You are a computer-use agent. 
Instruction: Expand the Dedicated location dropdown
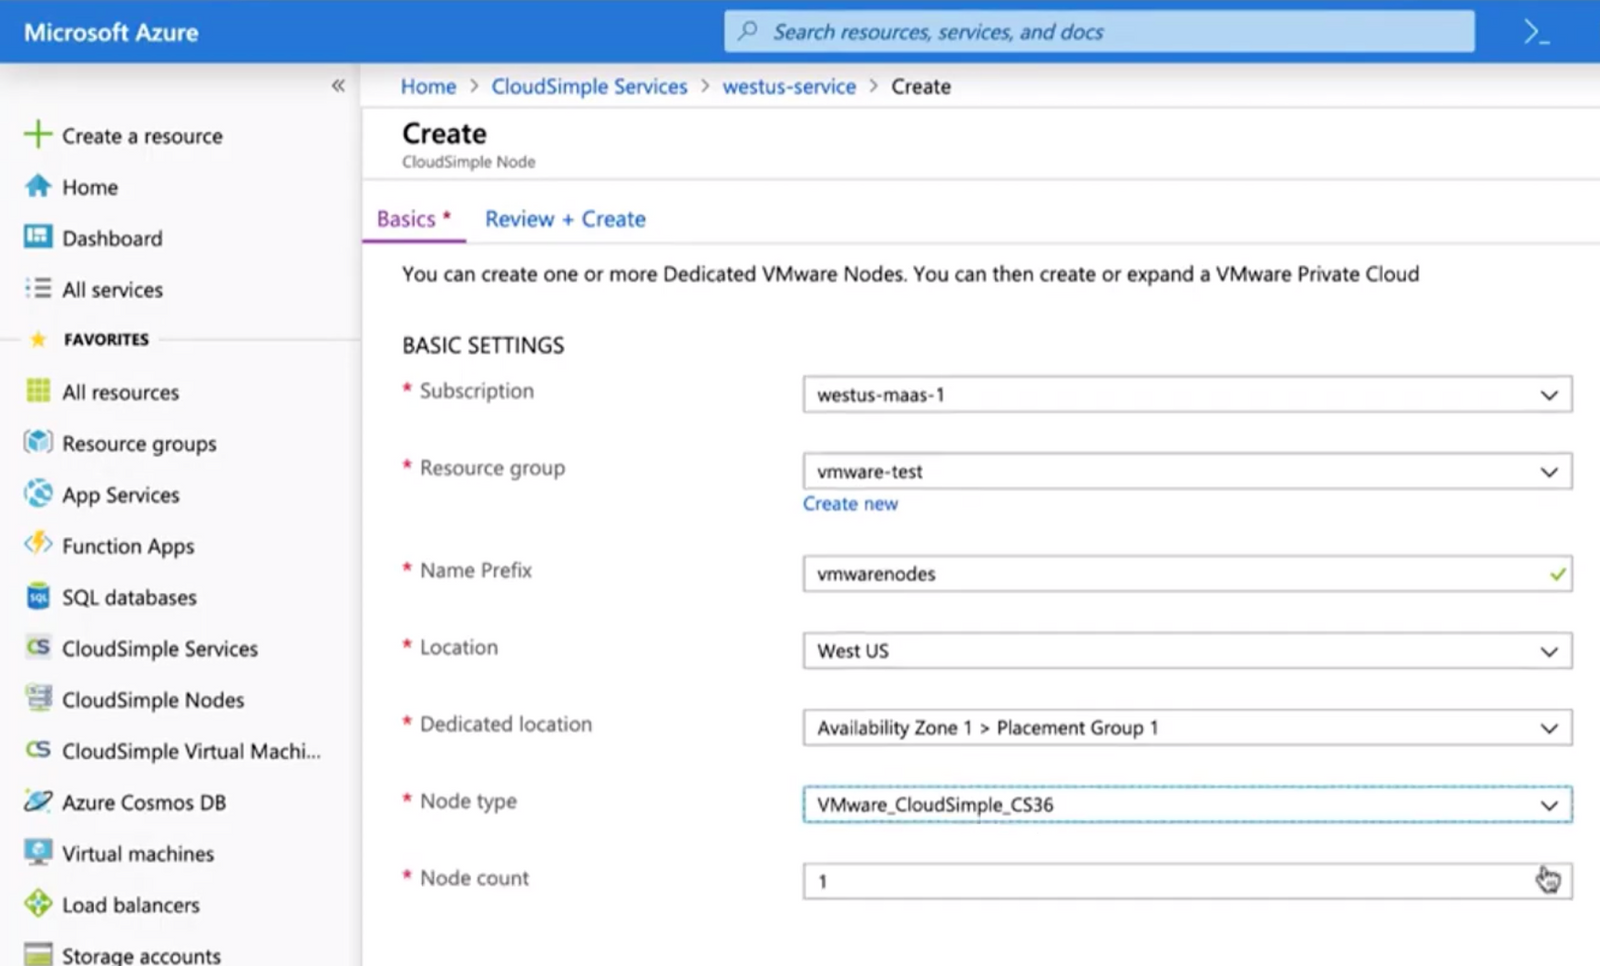1187,728
